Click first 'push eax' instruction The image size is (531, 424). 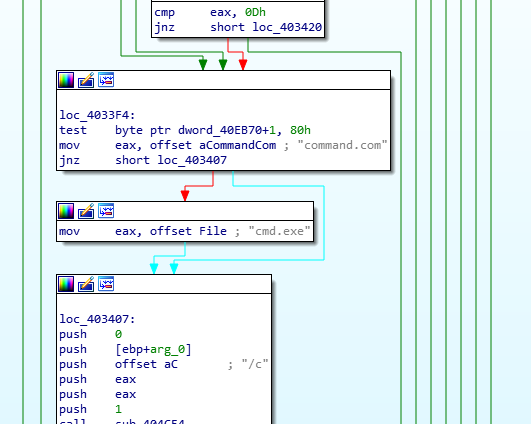pos(98,379)
